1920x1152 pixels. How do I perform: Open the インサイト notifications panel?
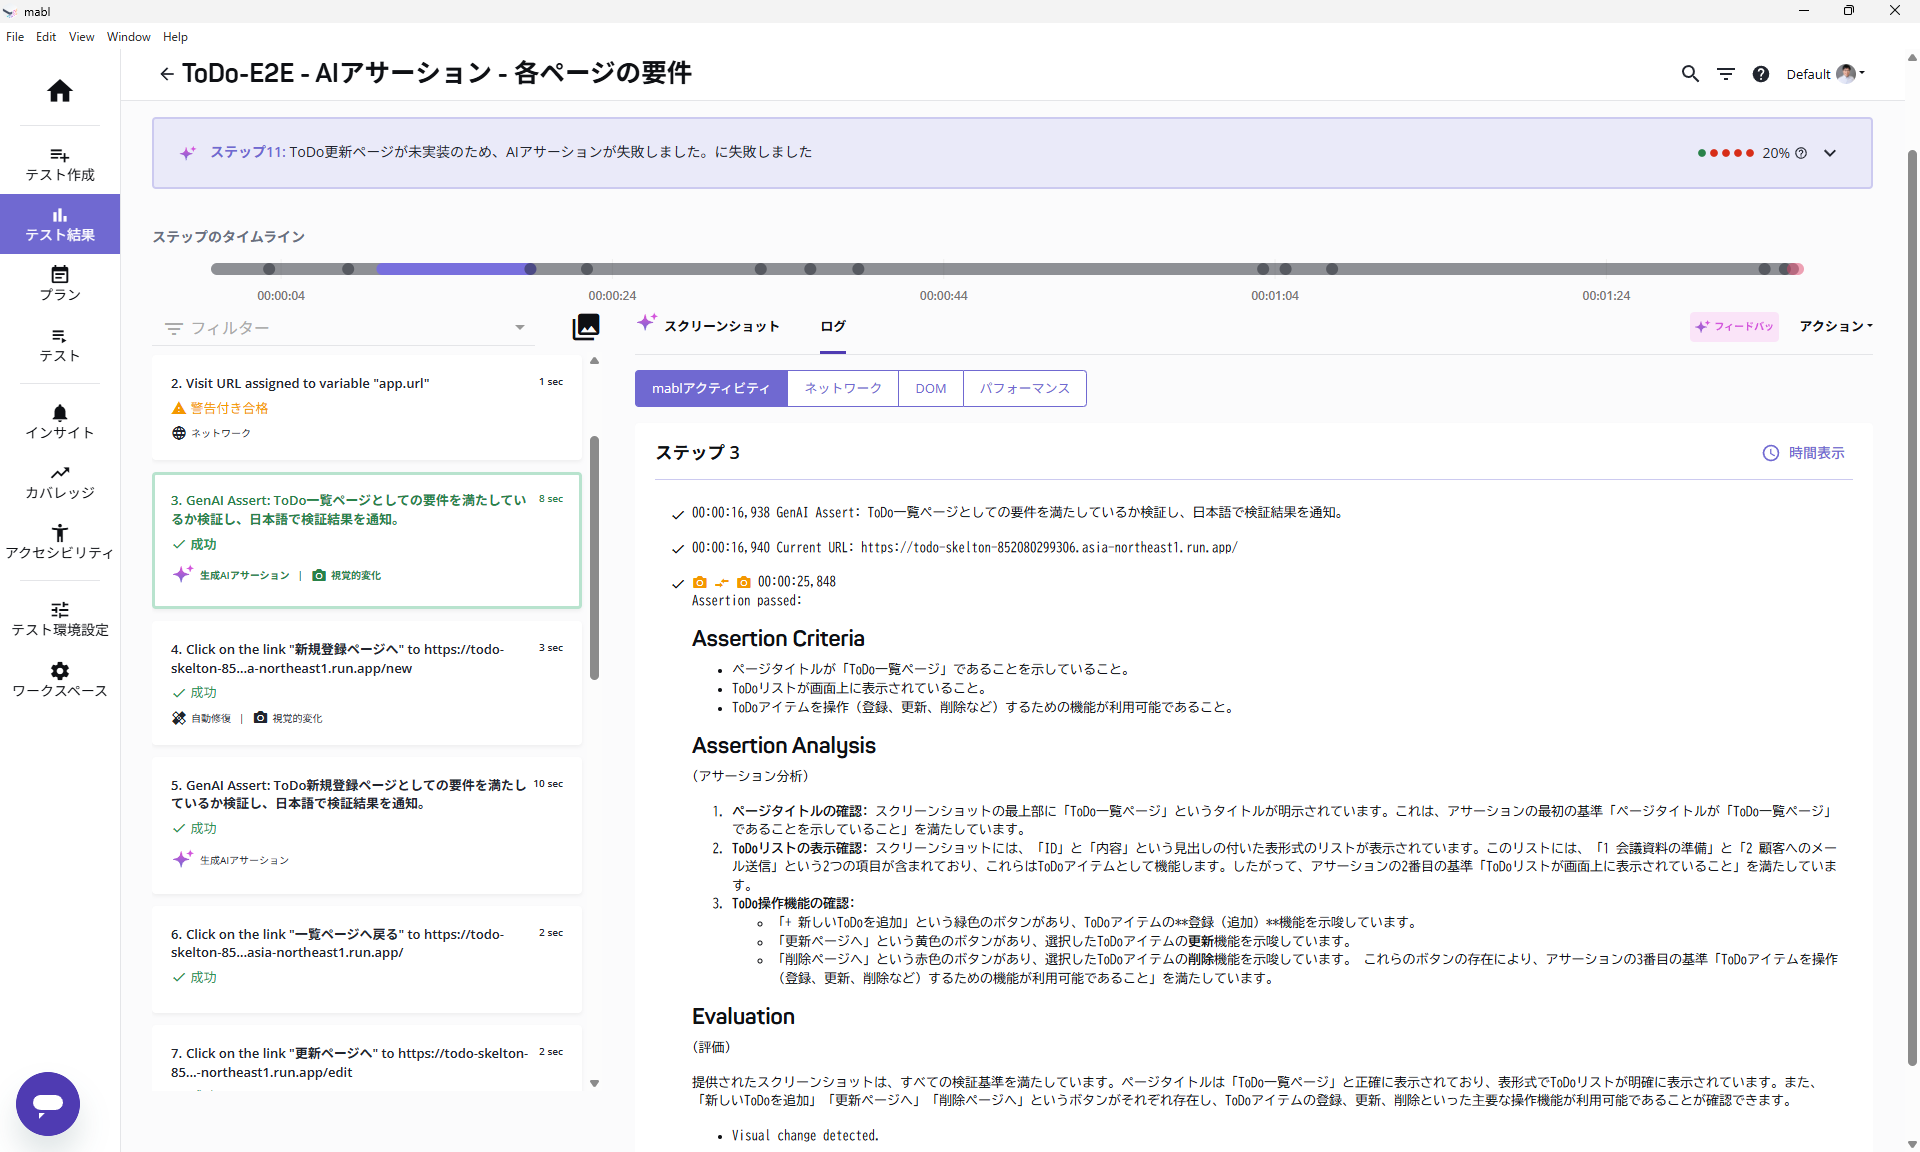click(59, 421)
